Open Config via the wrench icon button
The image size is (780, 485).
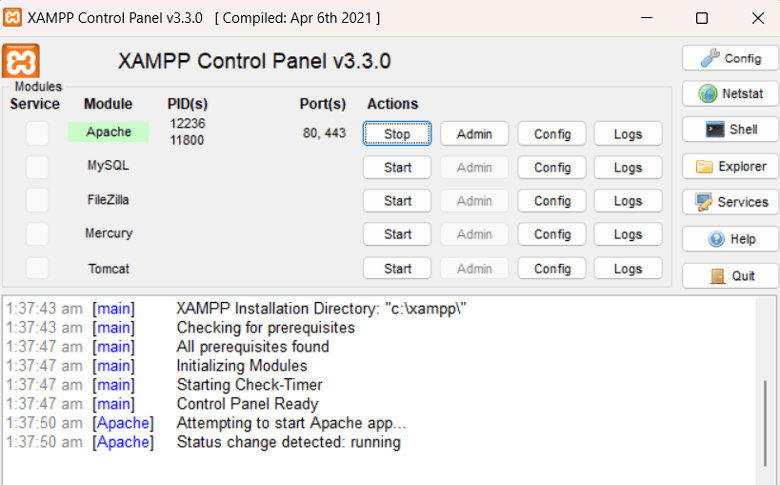tap(730, 58)
